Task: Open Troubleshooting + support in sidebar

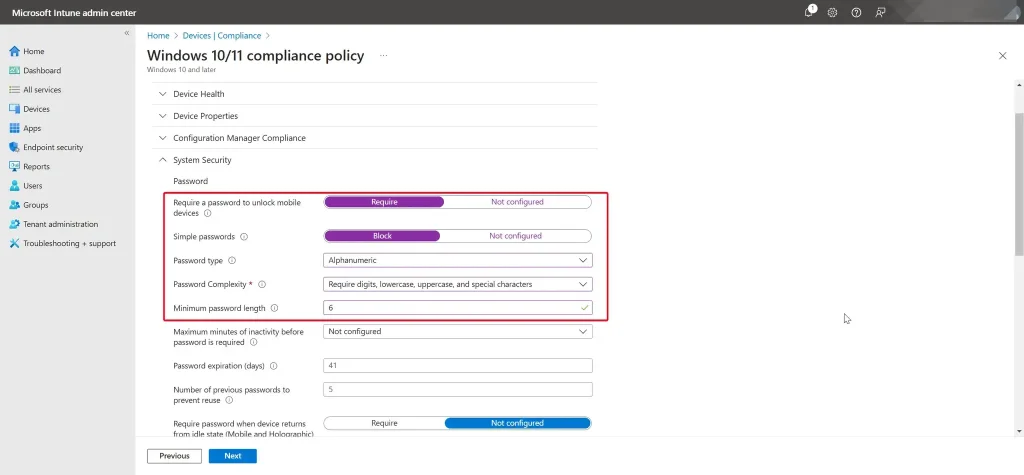Action: pyautogui.click(x=69, y=243)
